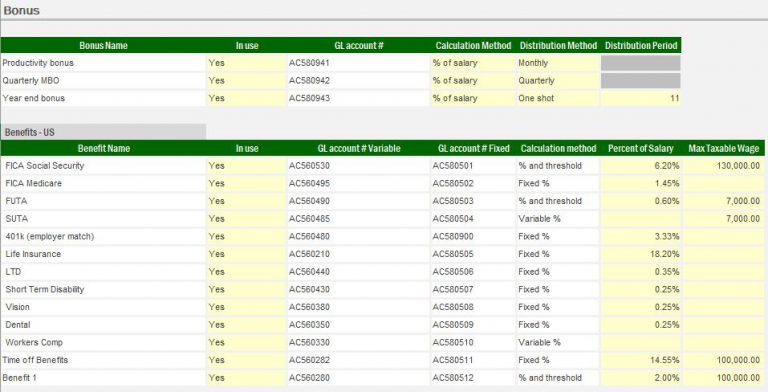Select variable account AC560530

358,166
